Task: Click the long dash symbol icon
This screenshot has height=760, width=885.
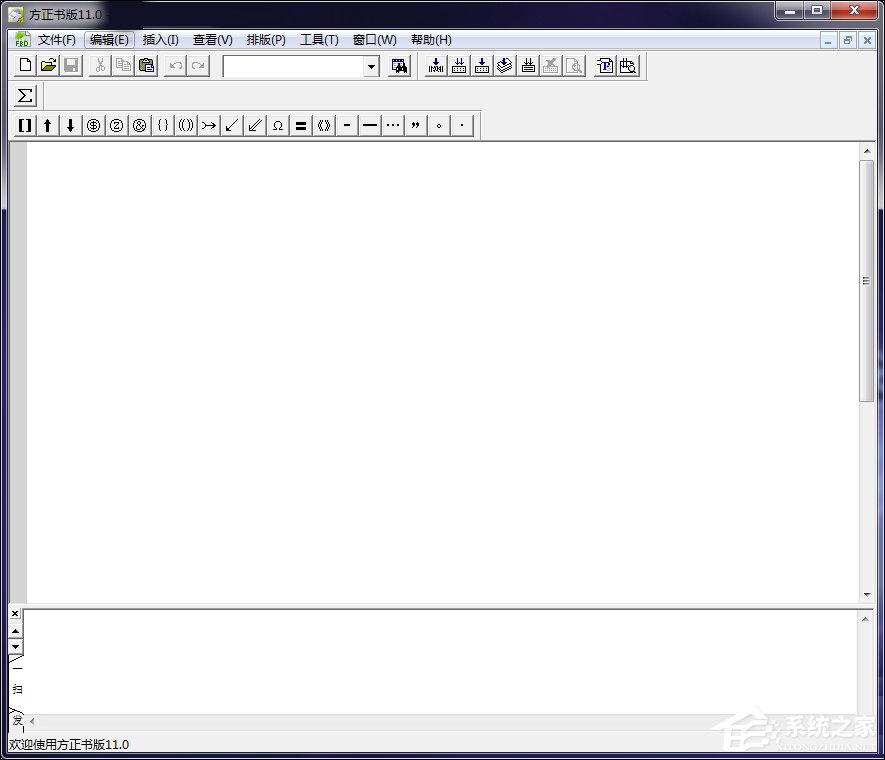Action: click(x=370, y=125)
